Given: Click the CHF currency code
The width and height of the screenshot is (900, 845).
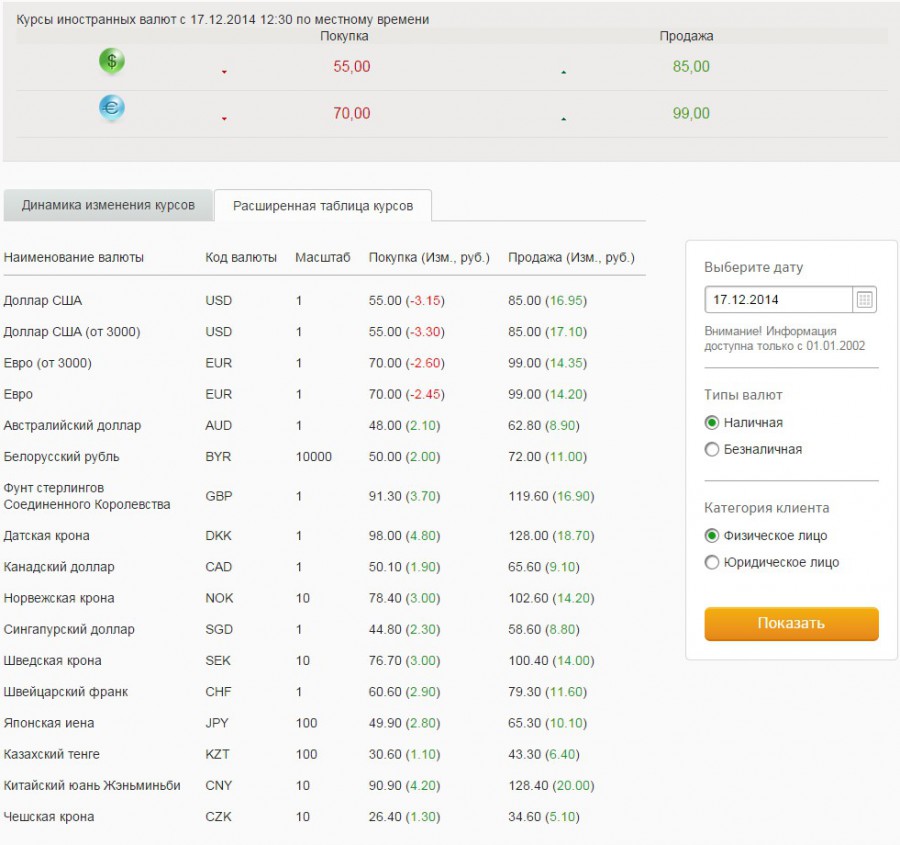Looking at the screenshot, I should click(x=218, y=692).
